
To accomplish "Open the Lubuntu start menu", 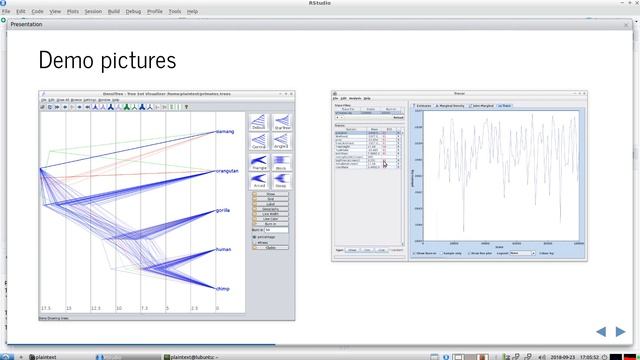I will coord(6,357).
